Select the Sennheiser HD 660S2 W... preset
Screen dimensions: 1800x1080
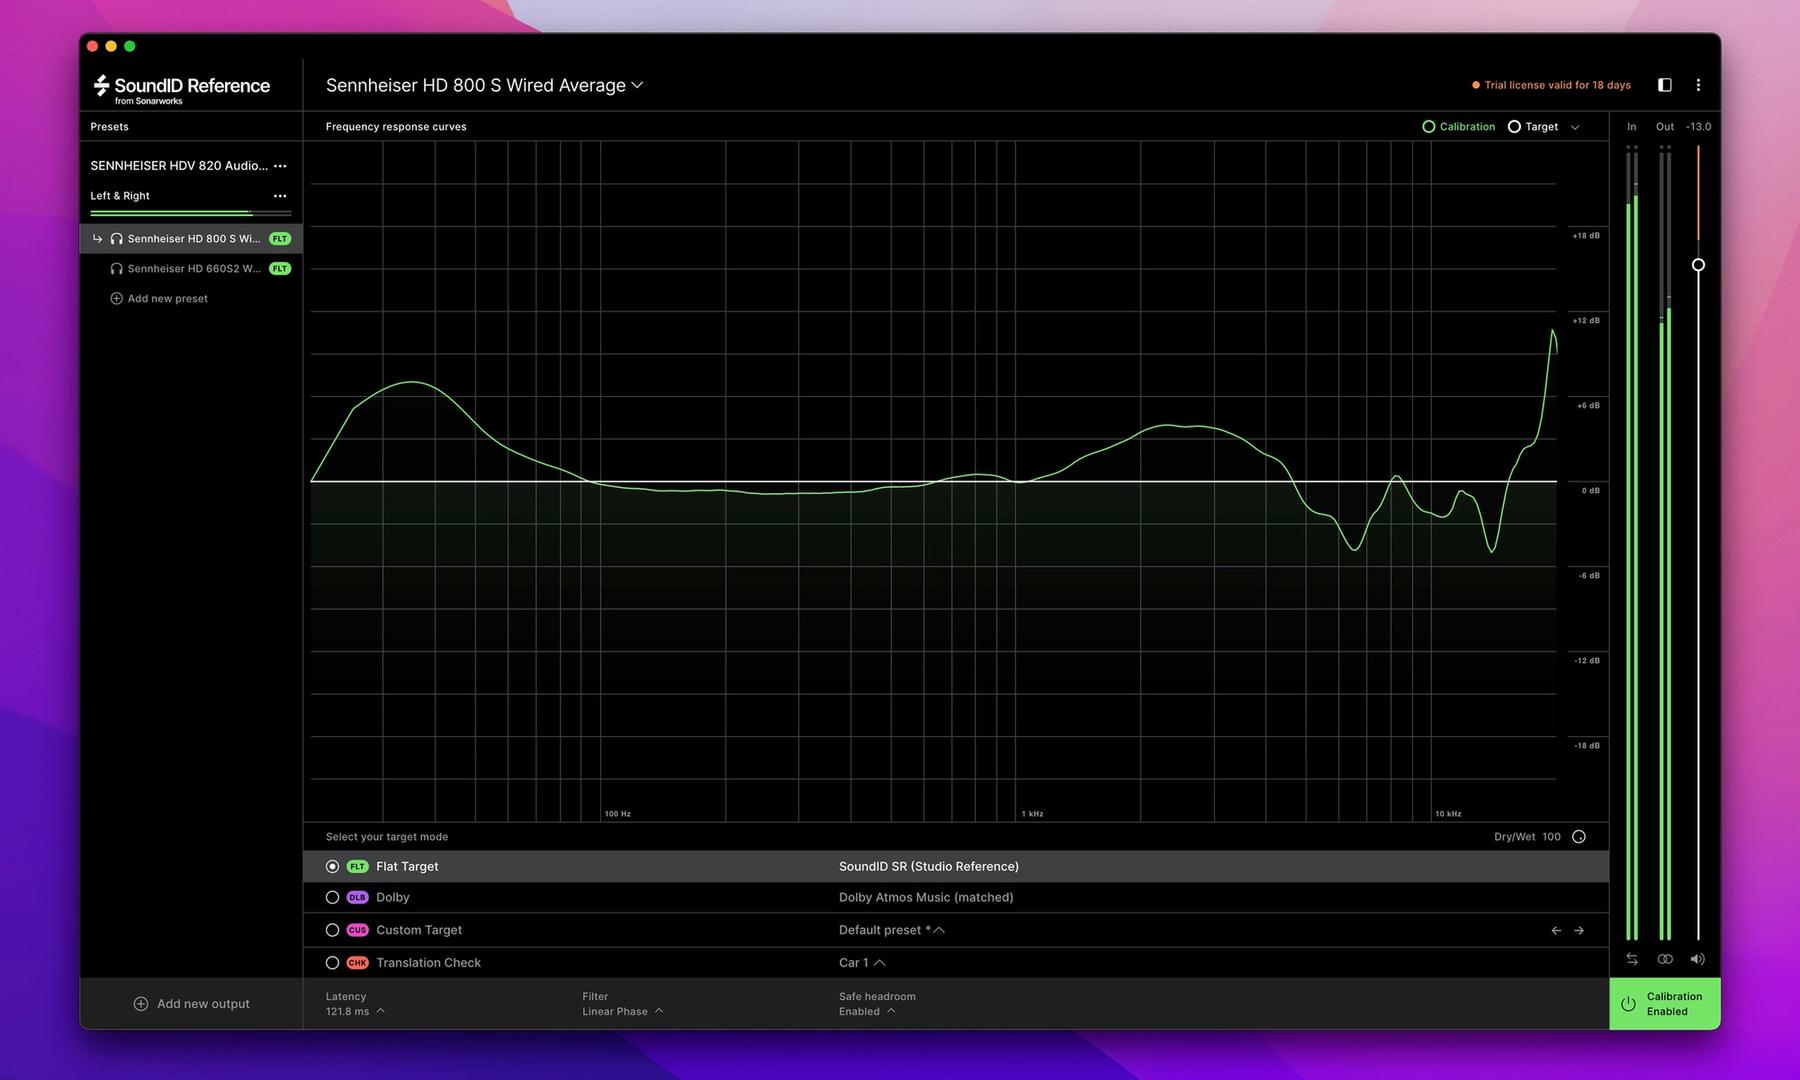pyautogui.click(x=191, y=269)
